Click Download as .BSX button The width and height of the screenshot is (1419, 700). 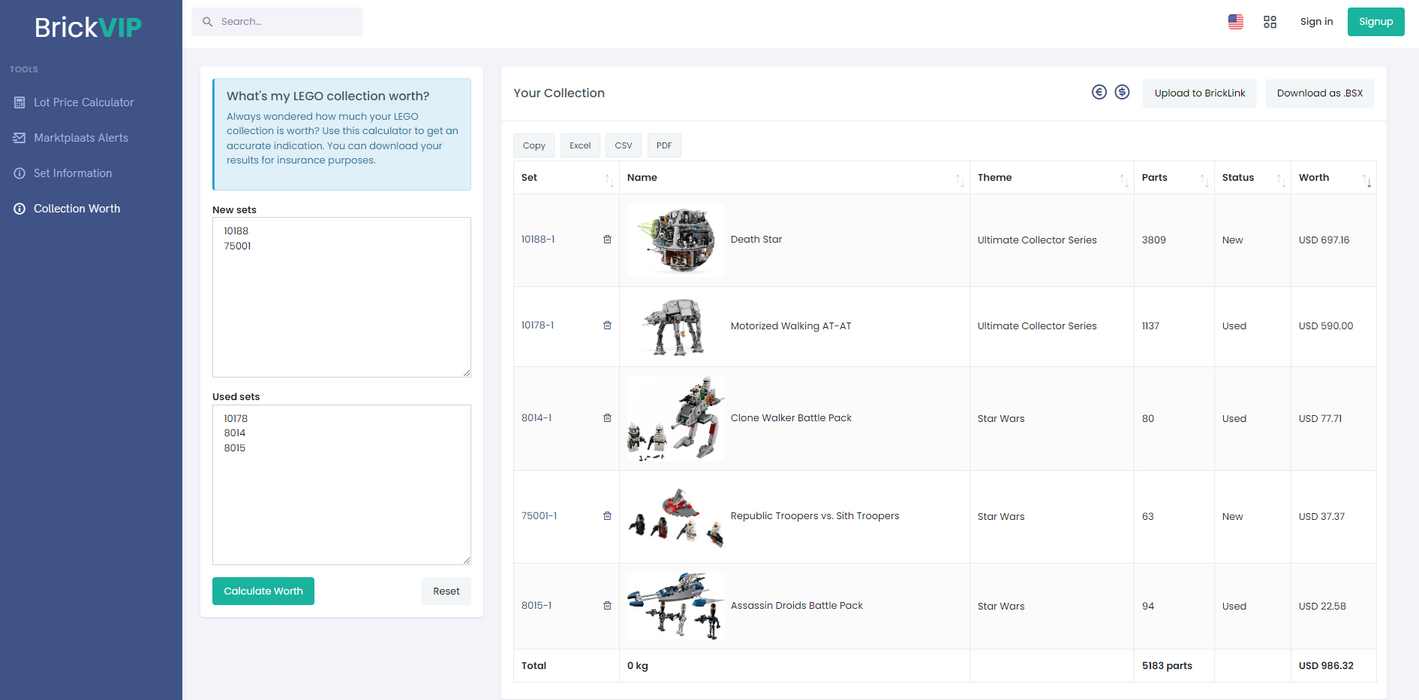coord(1320,93)
